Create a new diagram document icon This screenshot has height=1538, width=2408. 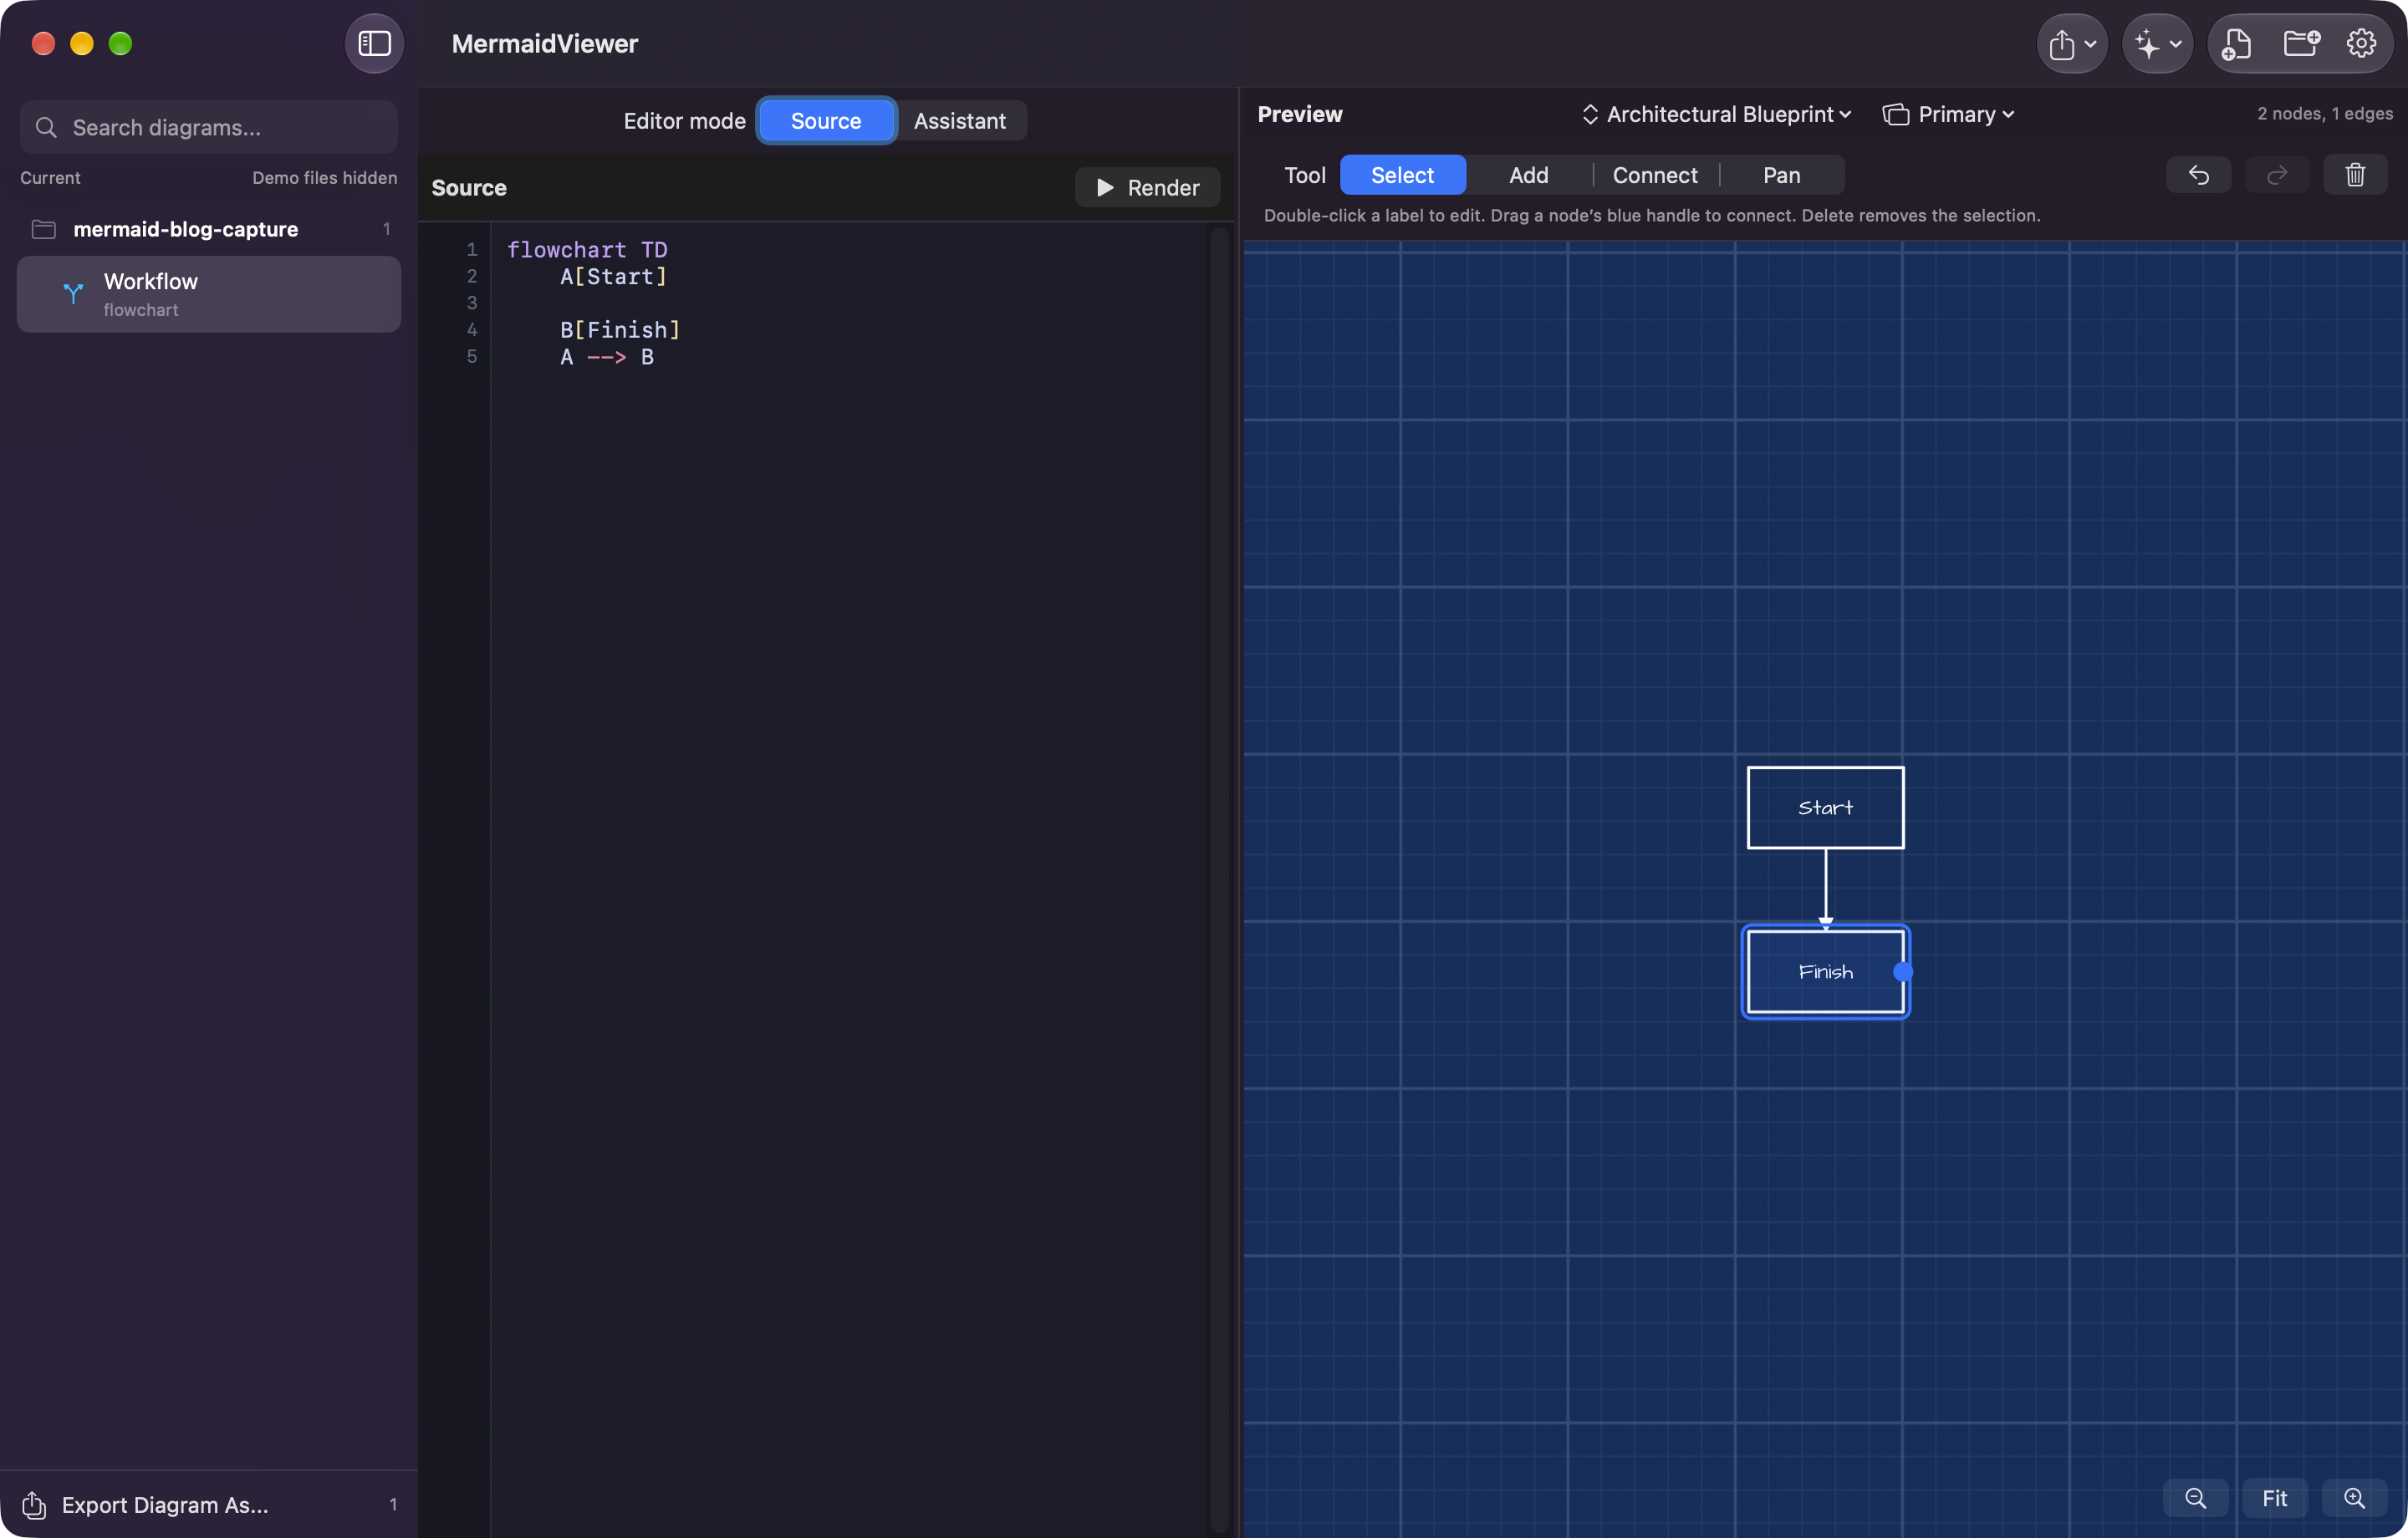point(2236,44)
